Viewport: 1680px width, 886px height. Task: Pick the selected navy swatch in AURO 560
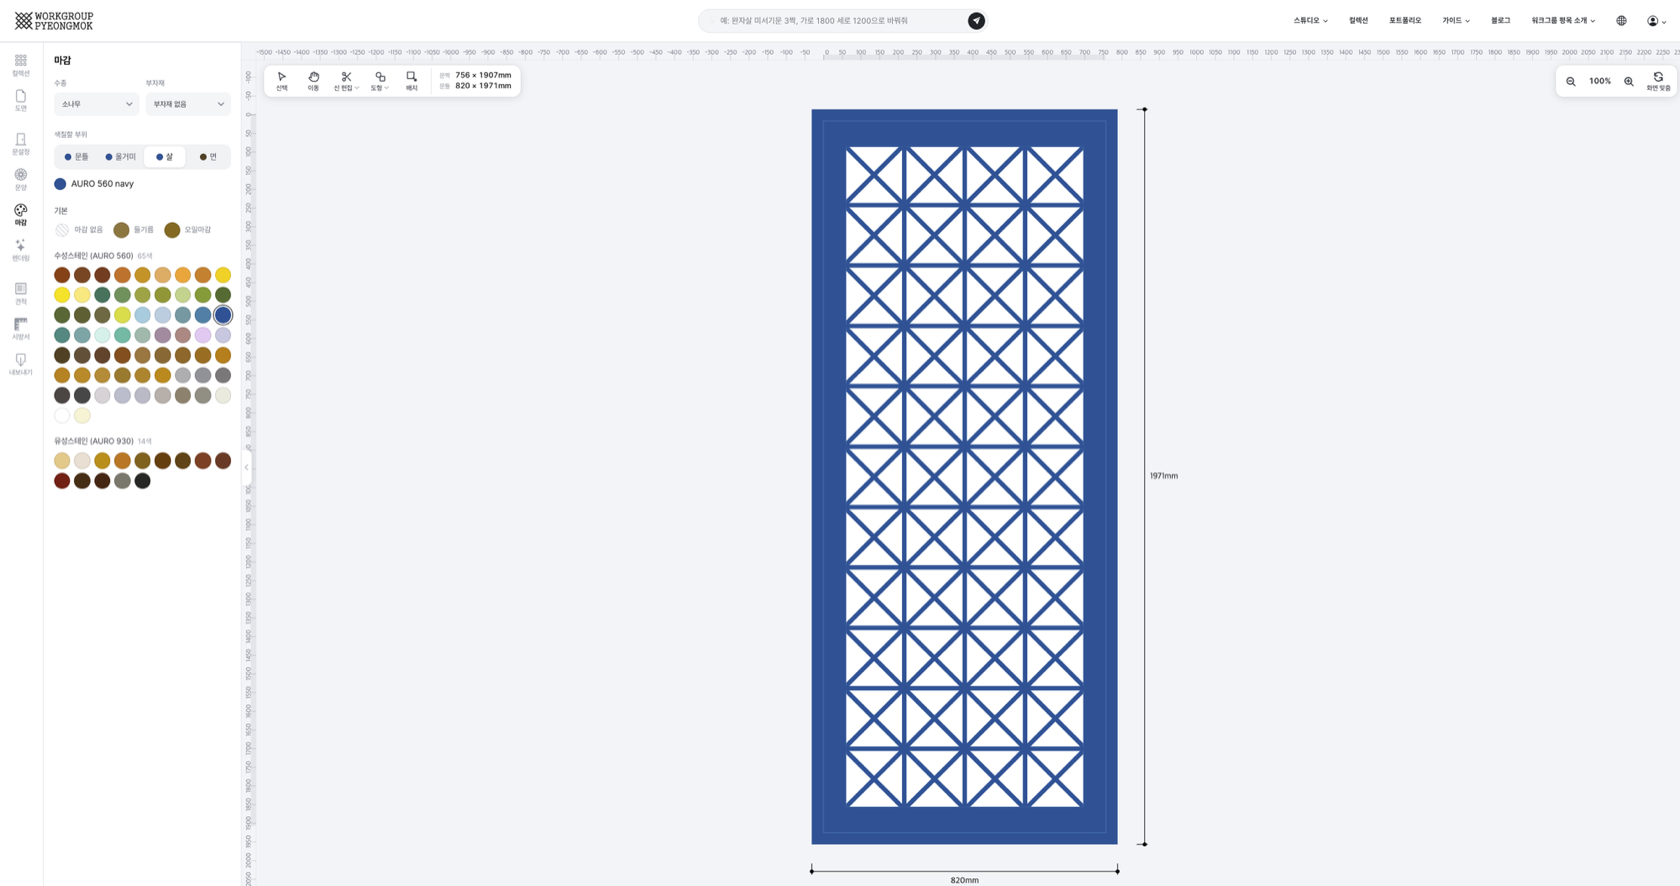pyautogui.click(x=223, y=315)
